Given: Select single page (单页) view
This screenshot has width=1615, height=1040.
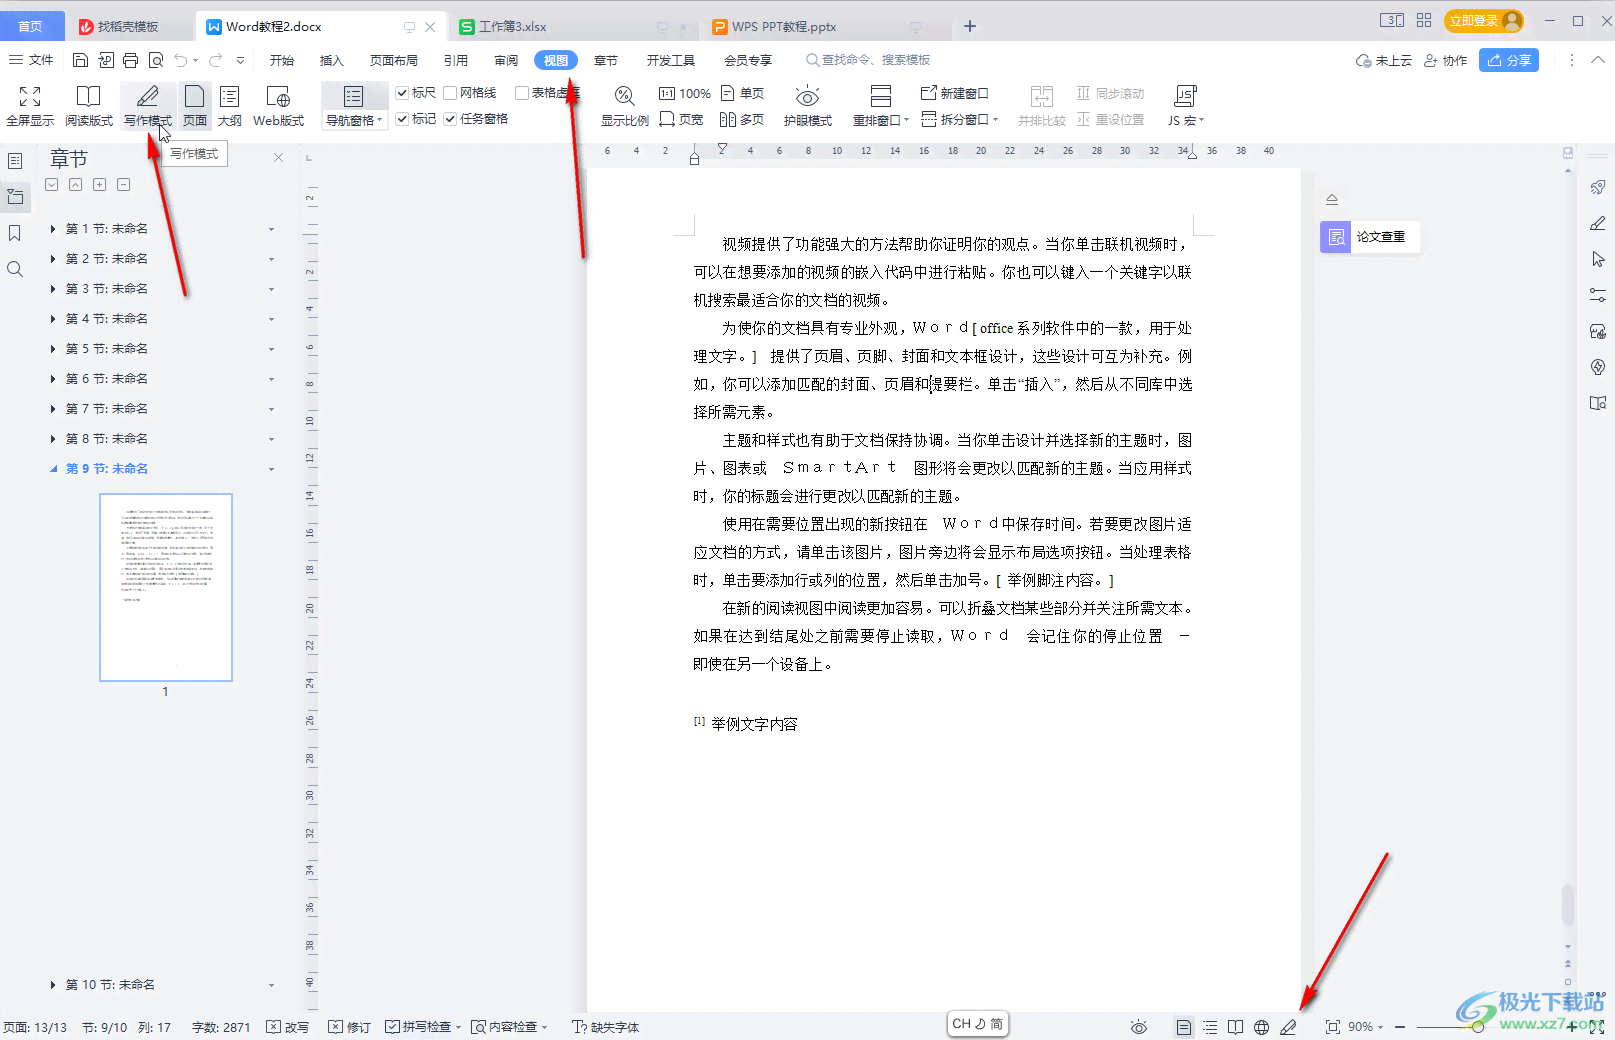Looking at the screenshot, I should pos(743,93).
